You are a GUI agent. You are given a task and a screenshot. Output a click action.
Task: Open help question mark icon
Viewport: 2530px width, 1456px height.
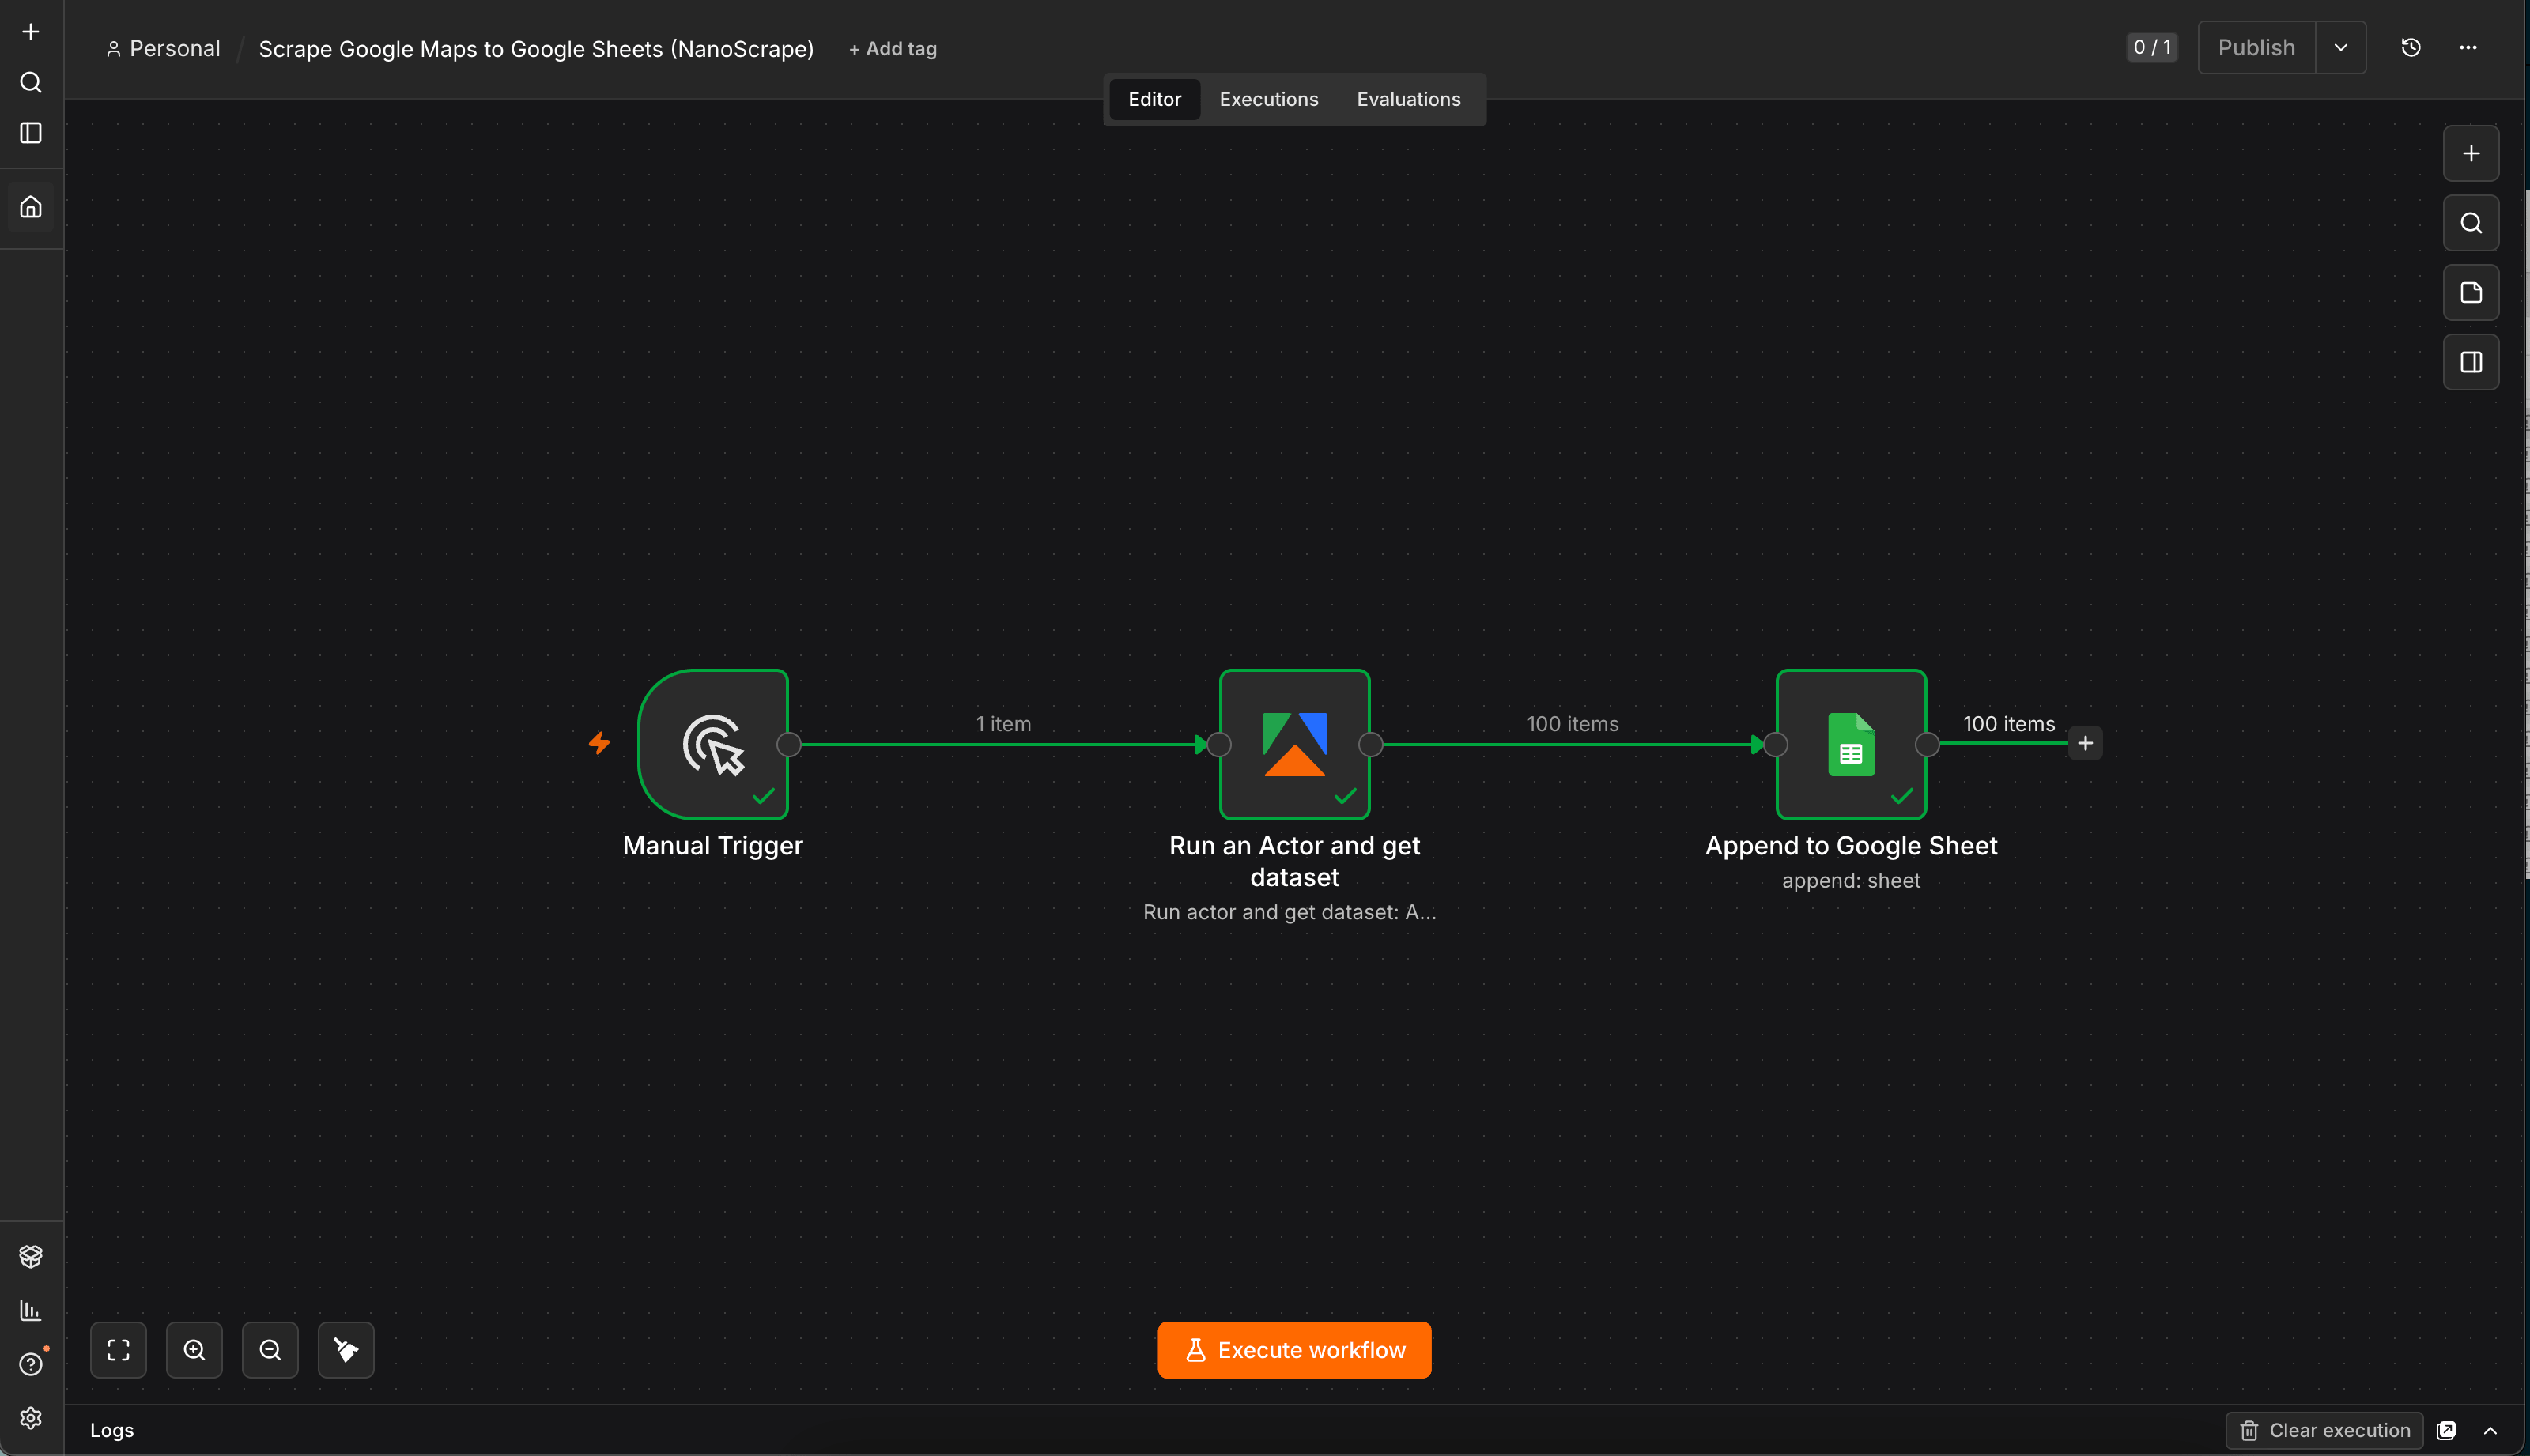31,1364
